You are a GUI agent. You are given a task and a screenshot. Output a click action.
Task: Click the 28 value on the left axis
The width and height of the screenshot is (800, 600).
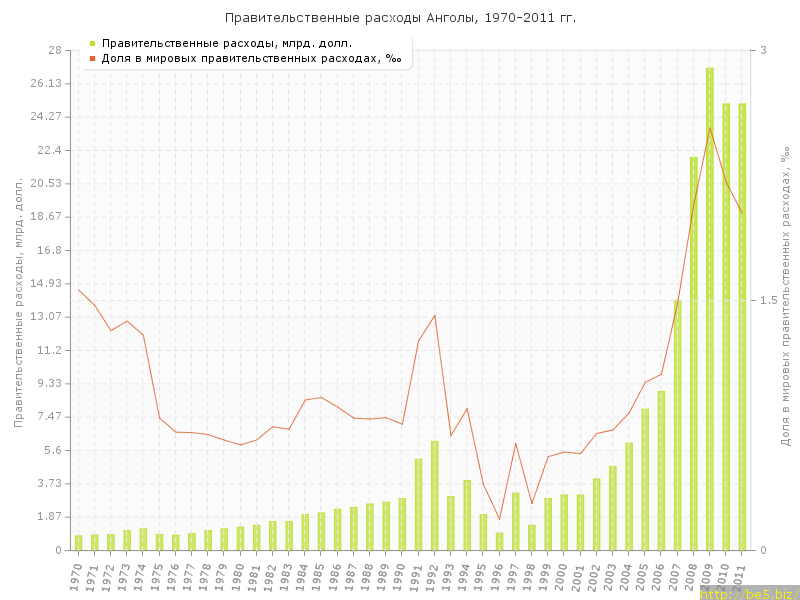[56, 50]
